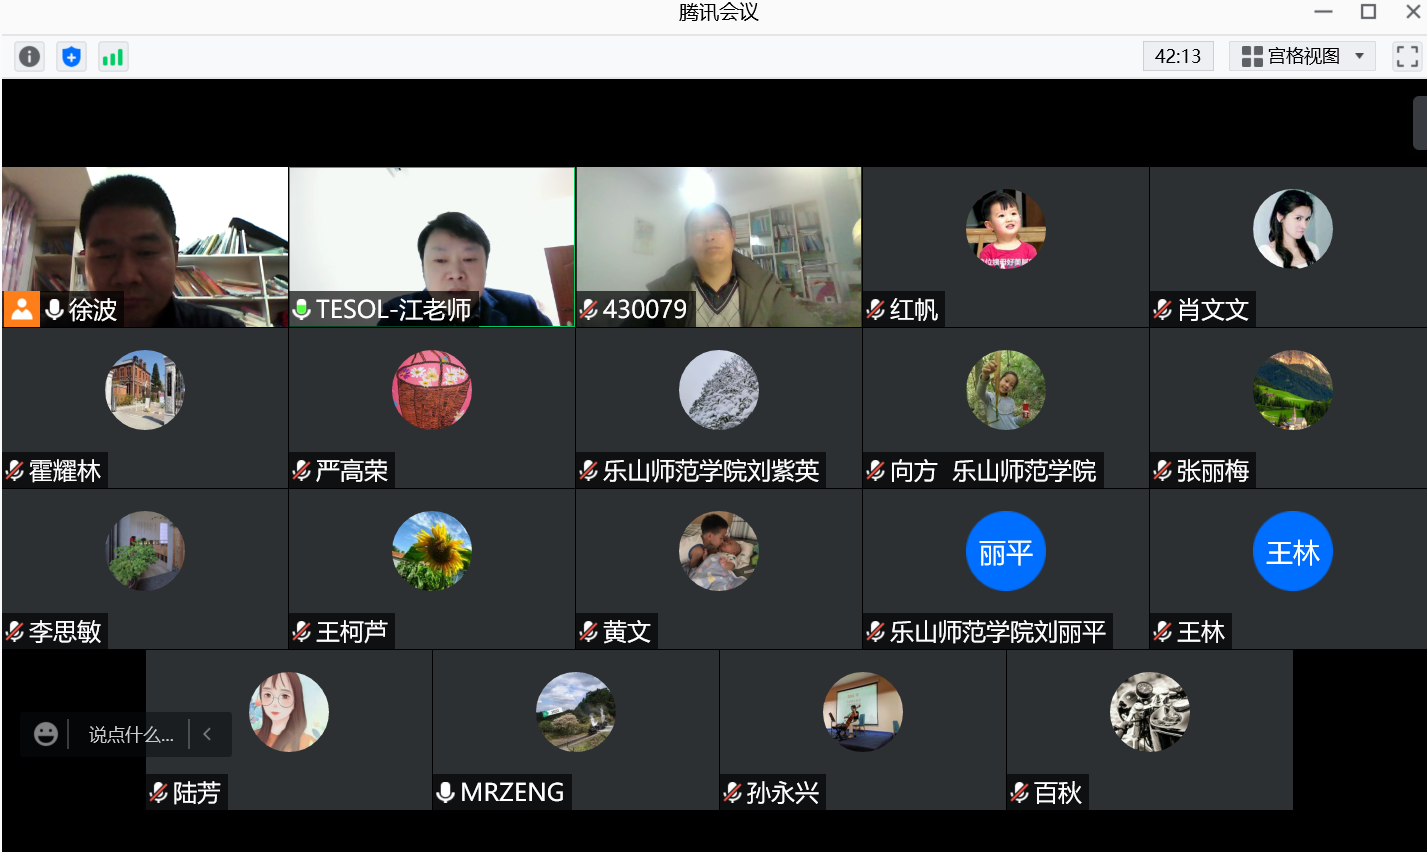Click the meeting info icon
Image resolution: width=1427 pixels, height=852 pixels.
click(x=30, y=57)
